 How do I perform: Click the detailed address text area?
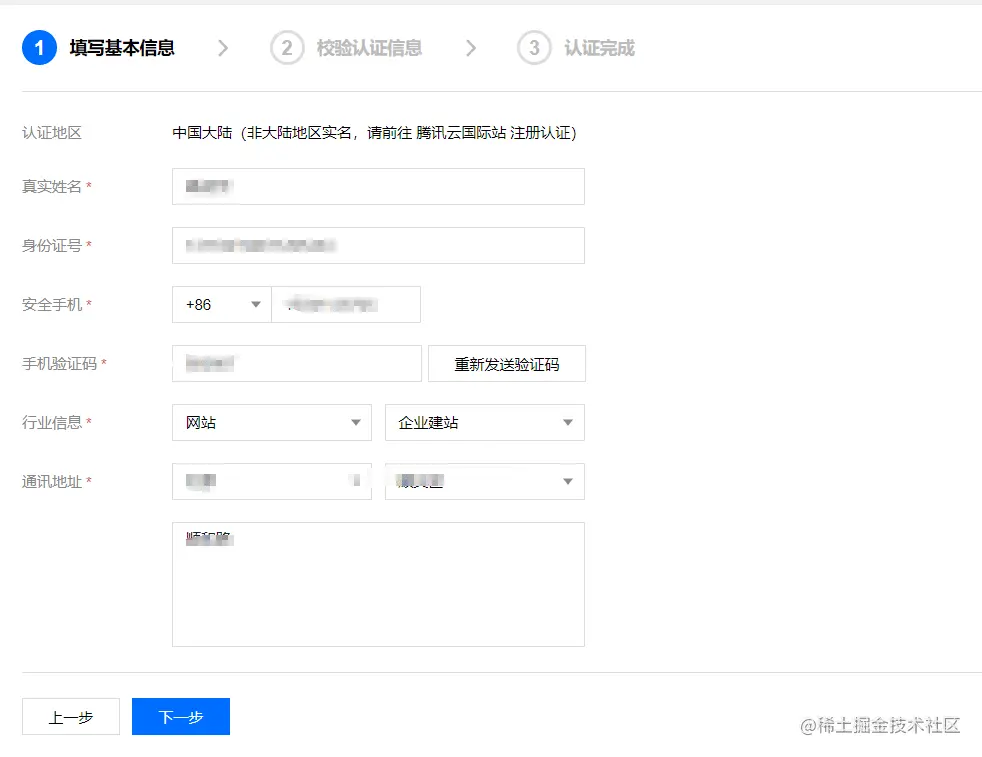tap(378, 584)
